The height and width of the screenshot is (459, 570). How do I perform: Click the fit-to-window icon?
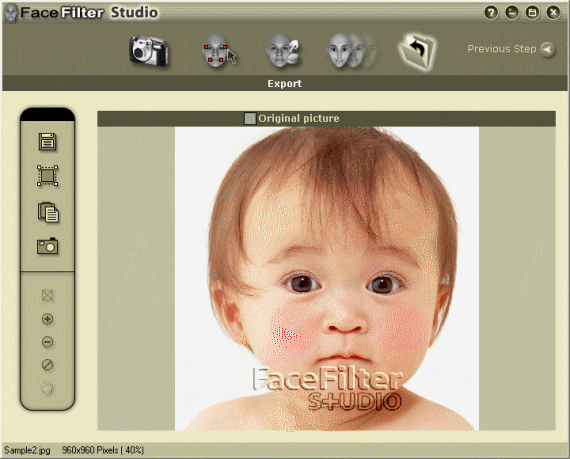click(x=47, y=295)
